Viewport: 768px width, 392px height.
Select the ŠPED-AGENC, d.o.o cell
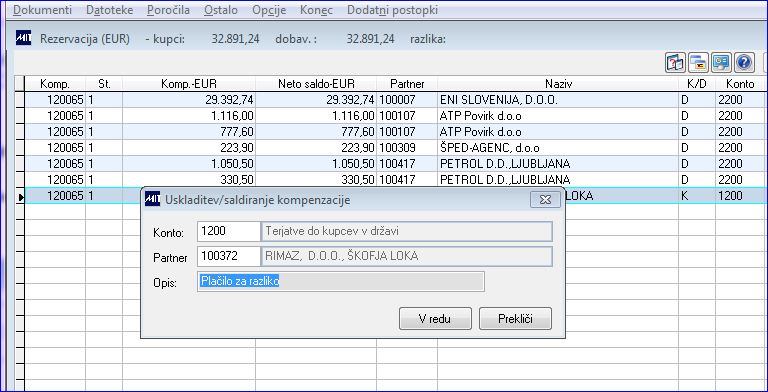tap(558, 148)
